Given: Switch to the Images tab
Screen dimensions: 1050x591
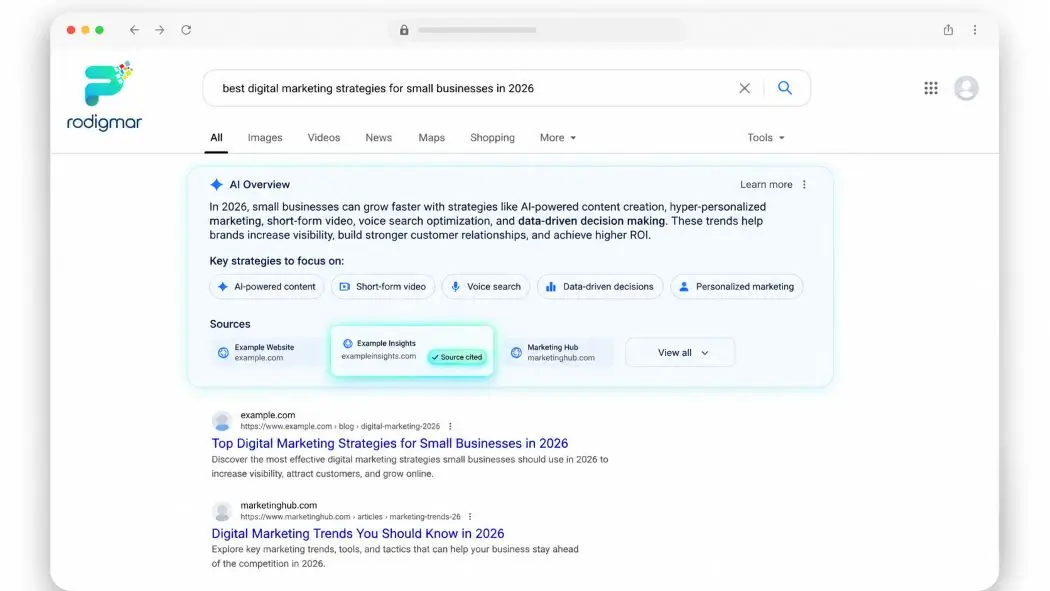Looking at the screenshot, I should tap(265, 138).
